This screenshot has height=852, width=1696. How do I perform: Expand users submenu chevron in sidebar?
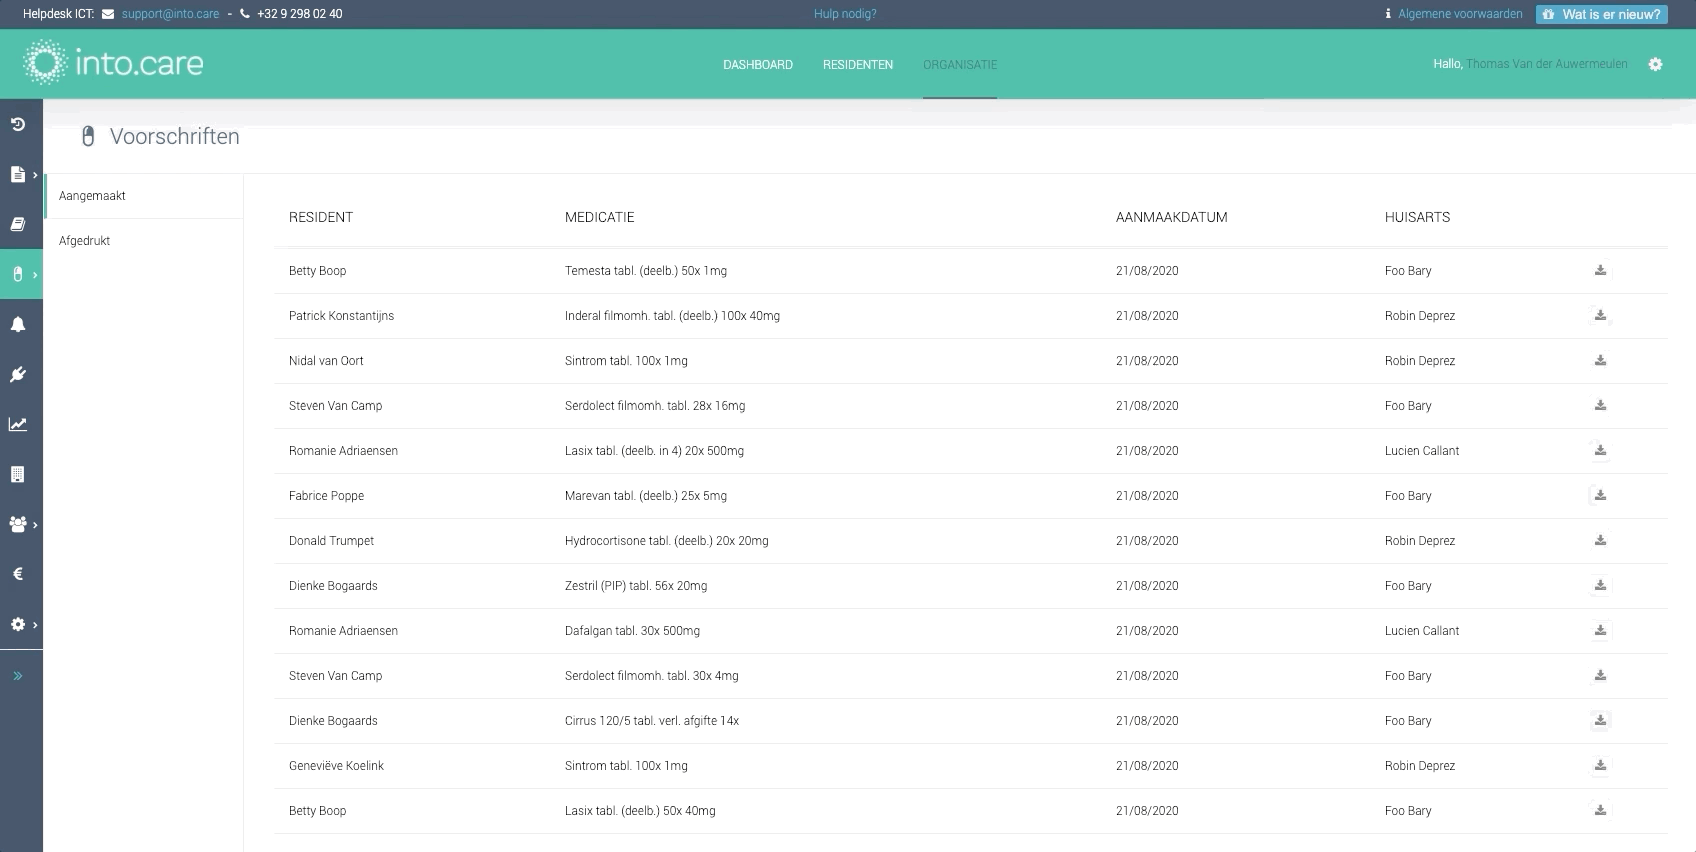point(35,525)
